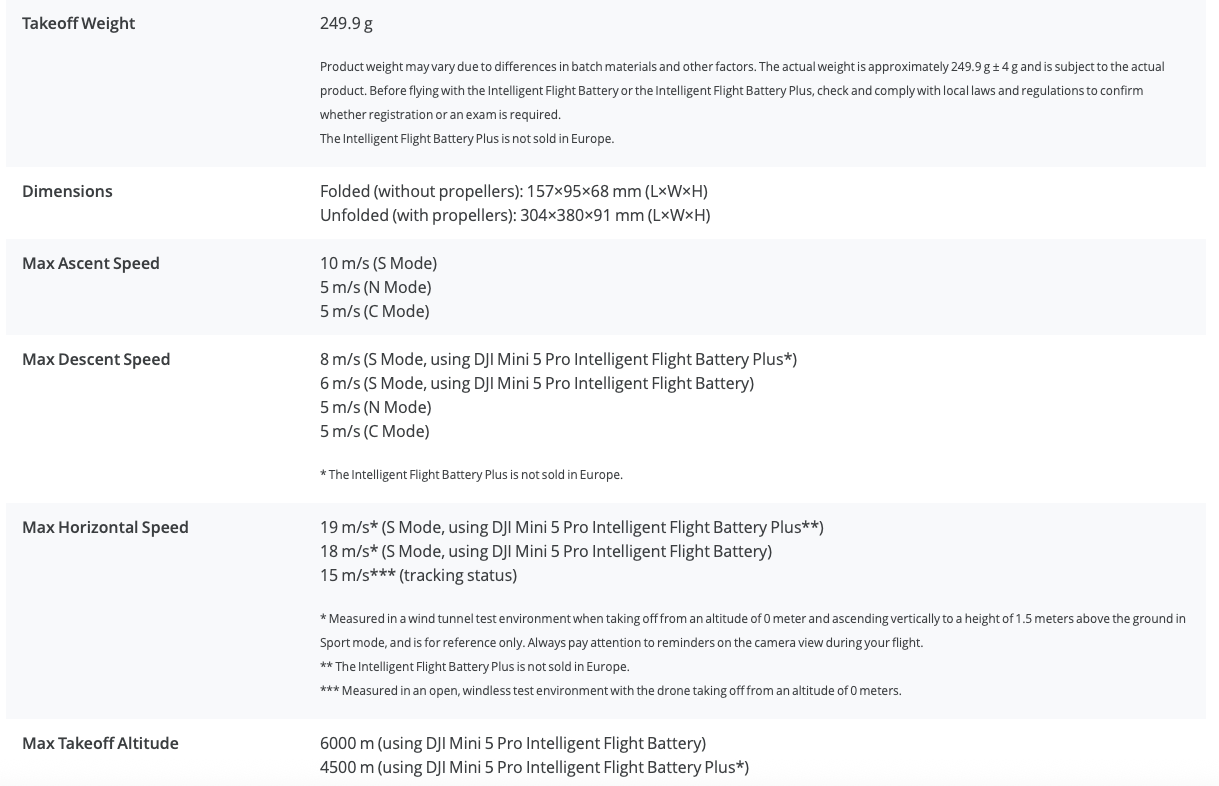Click the 8 m/s descent speed line

tap(558, 359)
